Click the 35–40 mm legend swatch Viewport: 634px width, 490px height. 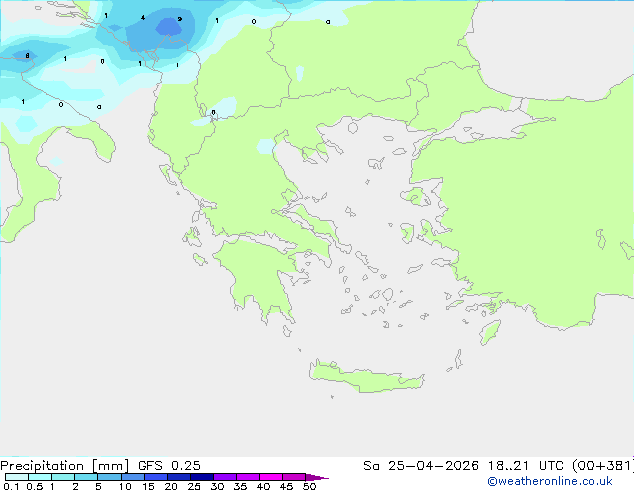(x=247, y=477)
